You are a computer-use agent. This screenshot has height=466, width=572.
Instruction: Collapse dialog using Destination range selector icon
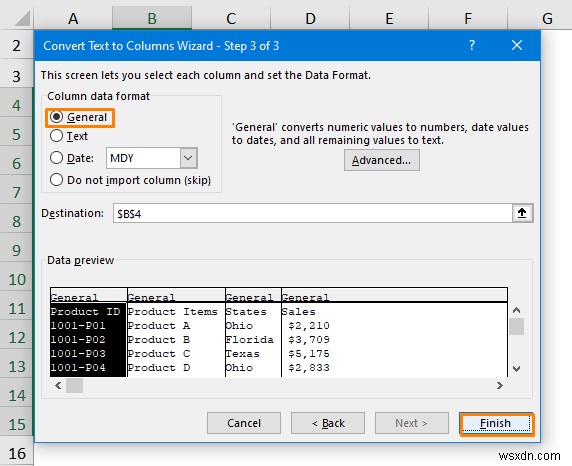[522, 213]
